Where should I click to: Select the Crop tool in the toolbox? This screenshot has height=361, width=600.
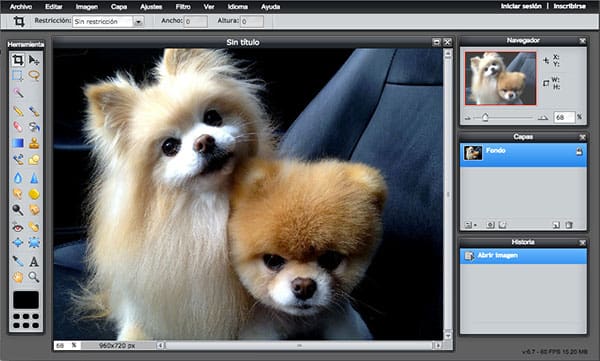tap(18, 60)
